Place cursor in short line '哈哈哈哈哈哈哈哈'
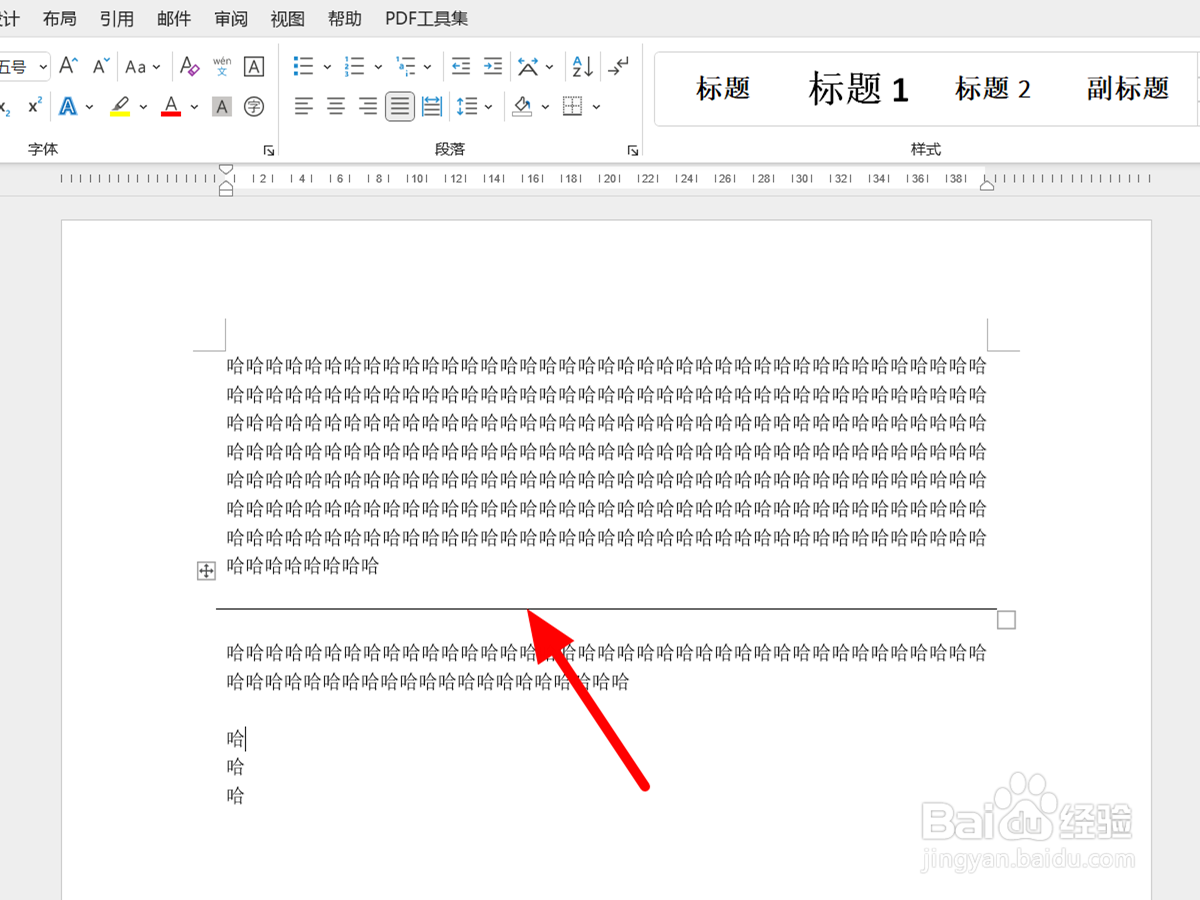The height and width of the screenshot is (900, 1200). coord(303,566)
